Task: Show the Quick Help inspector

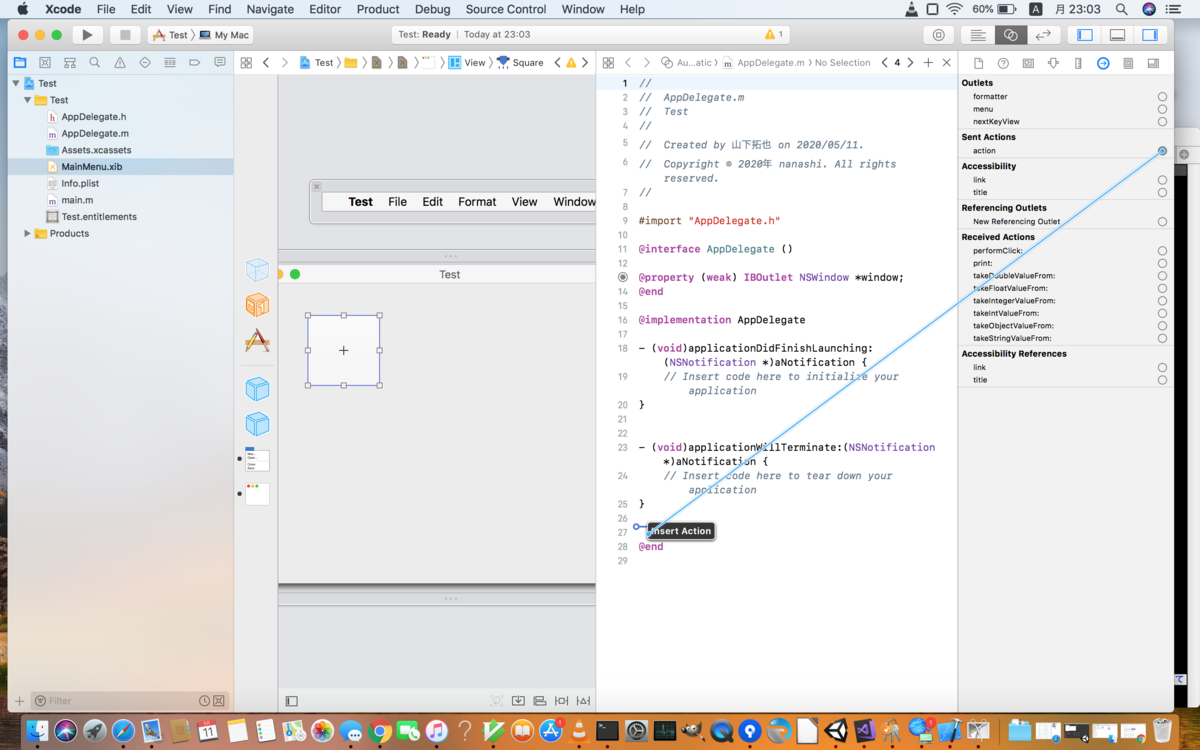Action: (1003, 63)
